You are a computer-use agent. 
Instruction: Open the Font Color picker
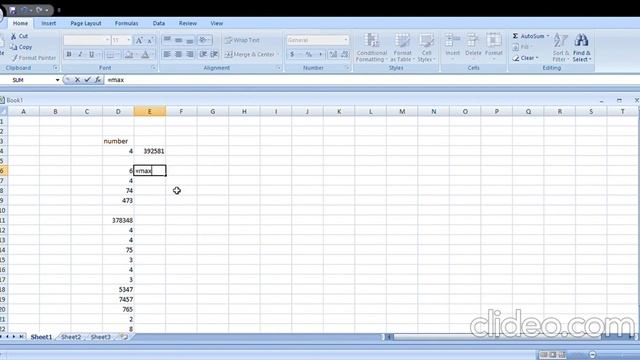146,54
